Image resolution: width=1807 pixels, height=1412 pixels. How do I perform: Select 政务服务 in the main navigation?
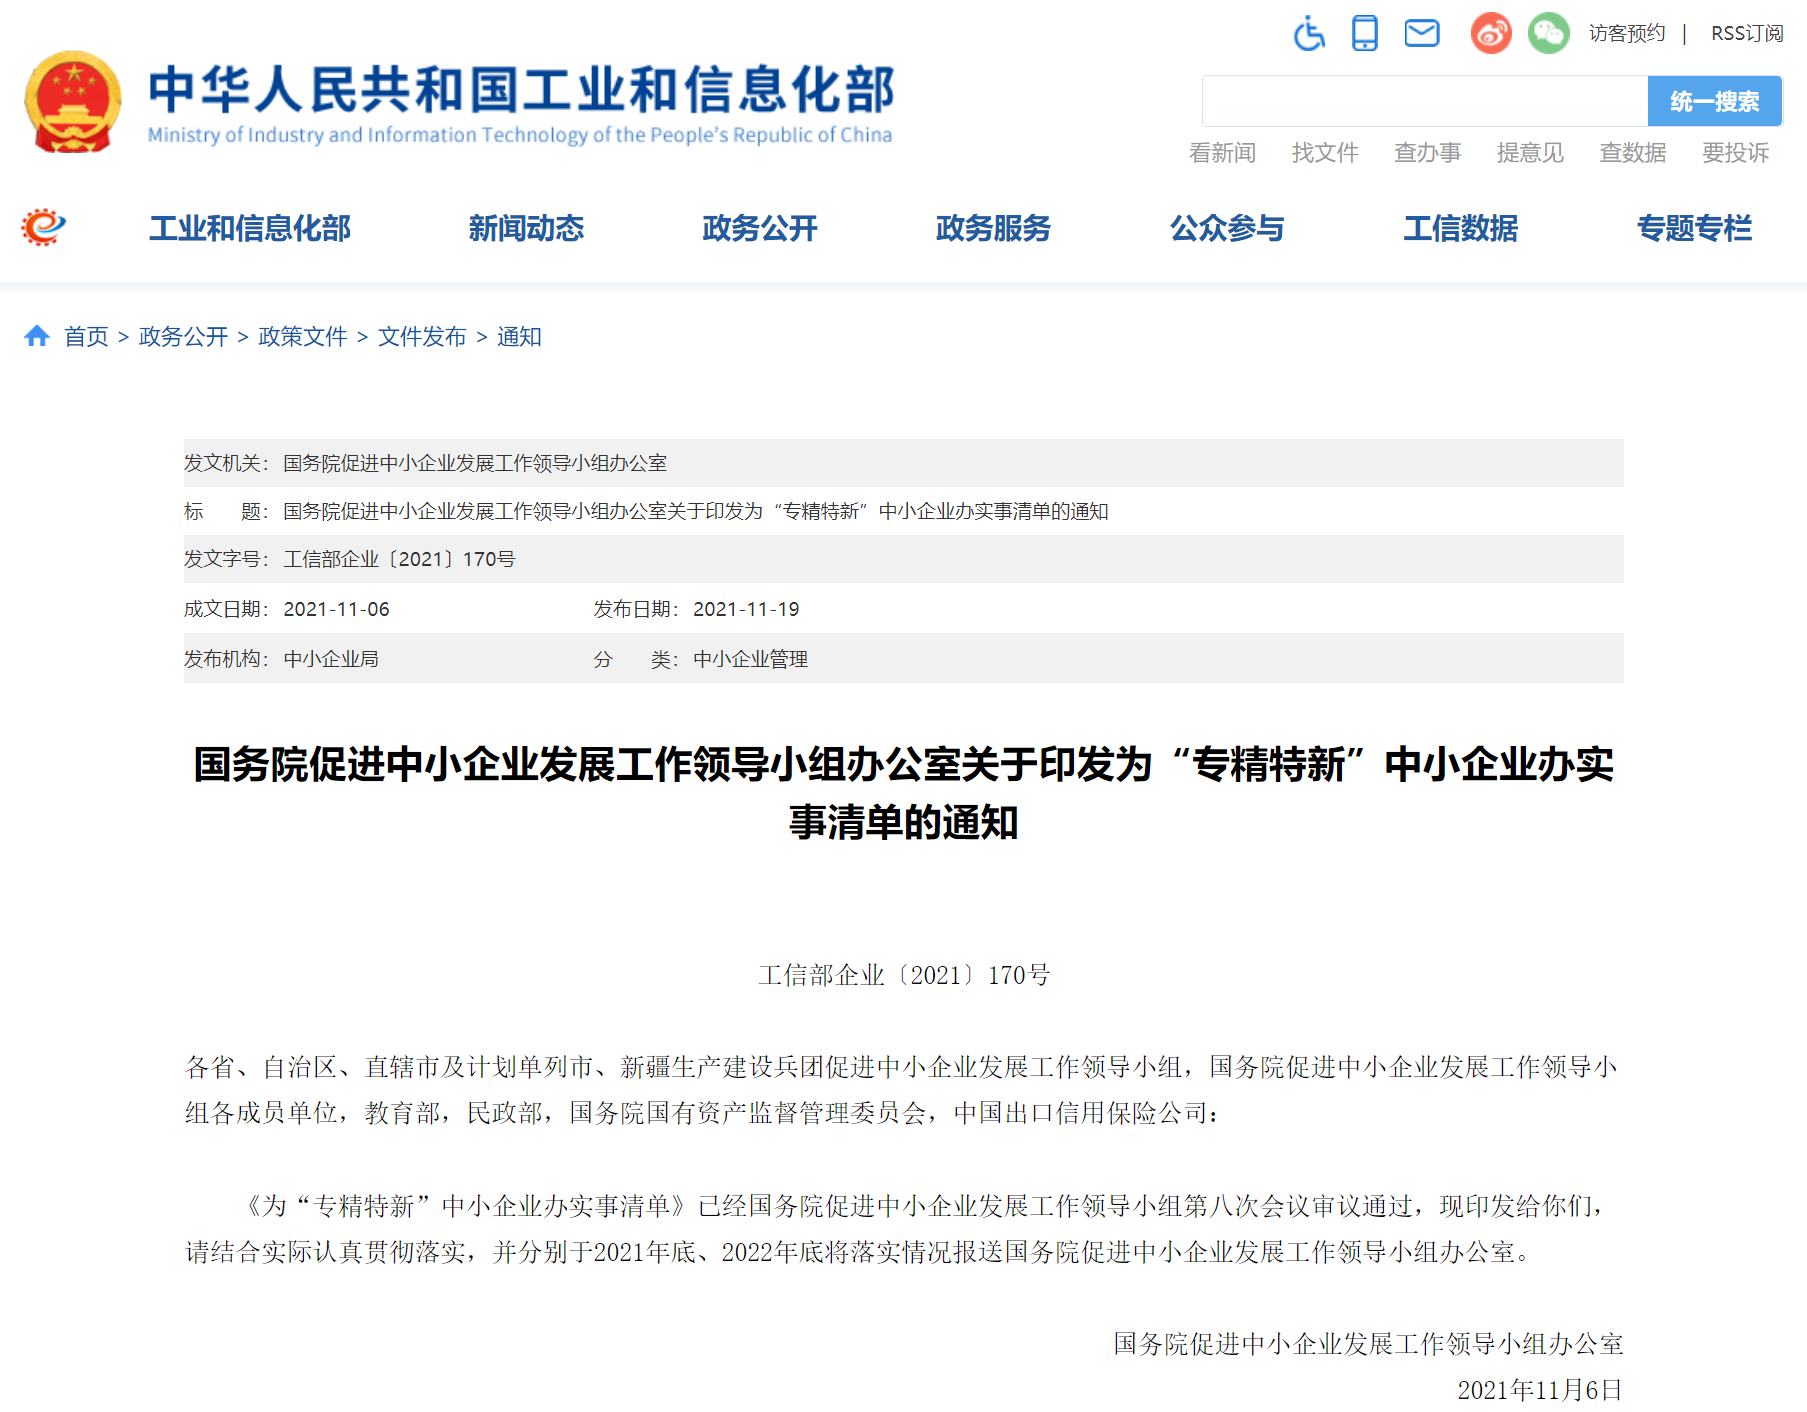(x=993, y=228)
